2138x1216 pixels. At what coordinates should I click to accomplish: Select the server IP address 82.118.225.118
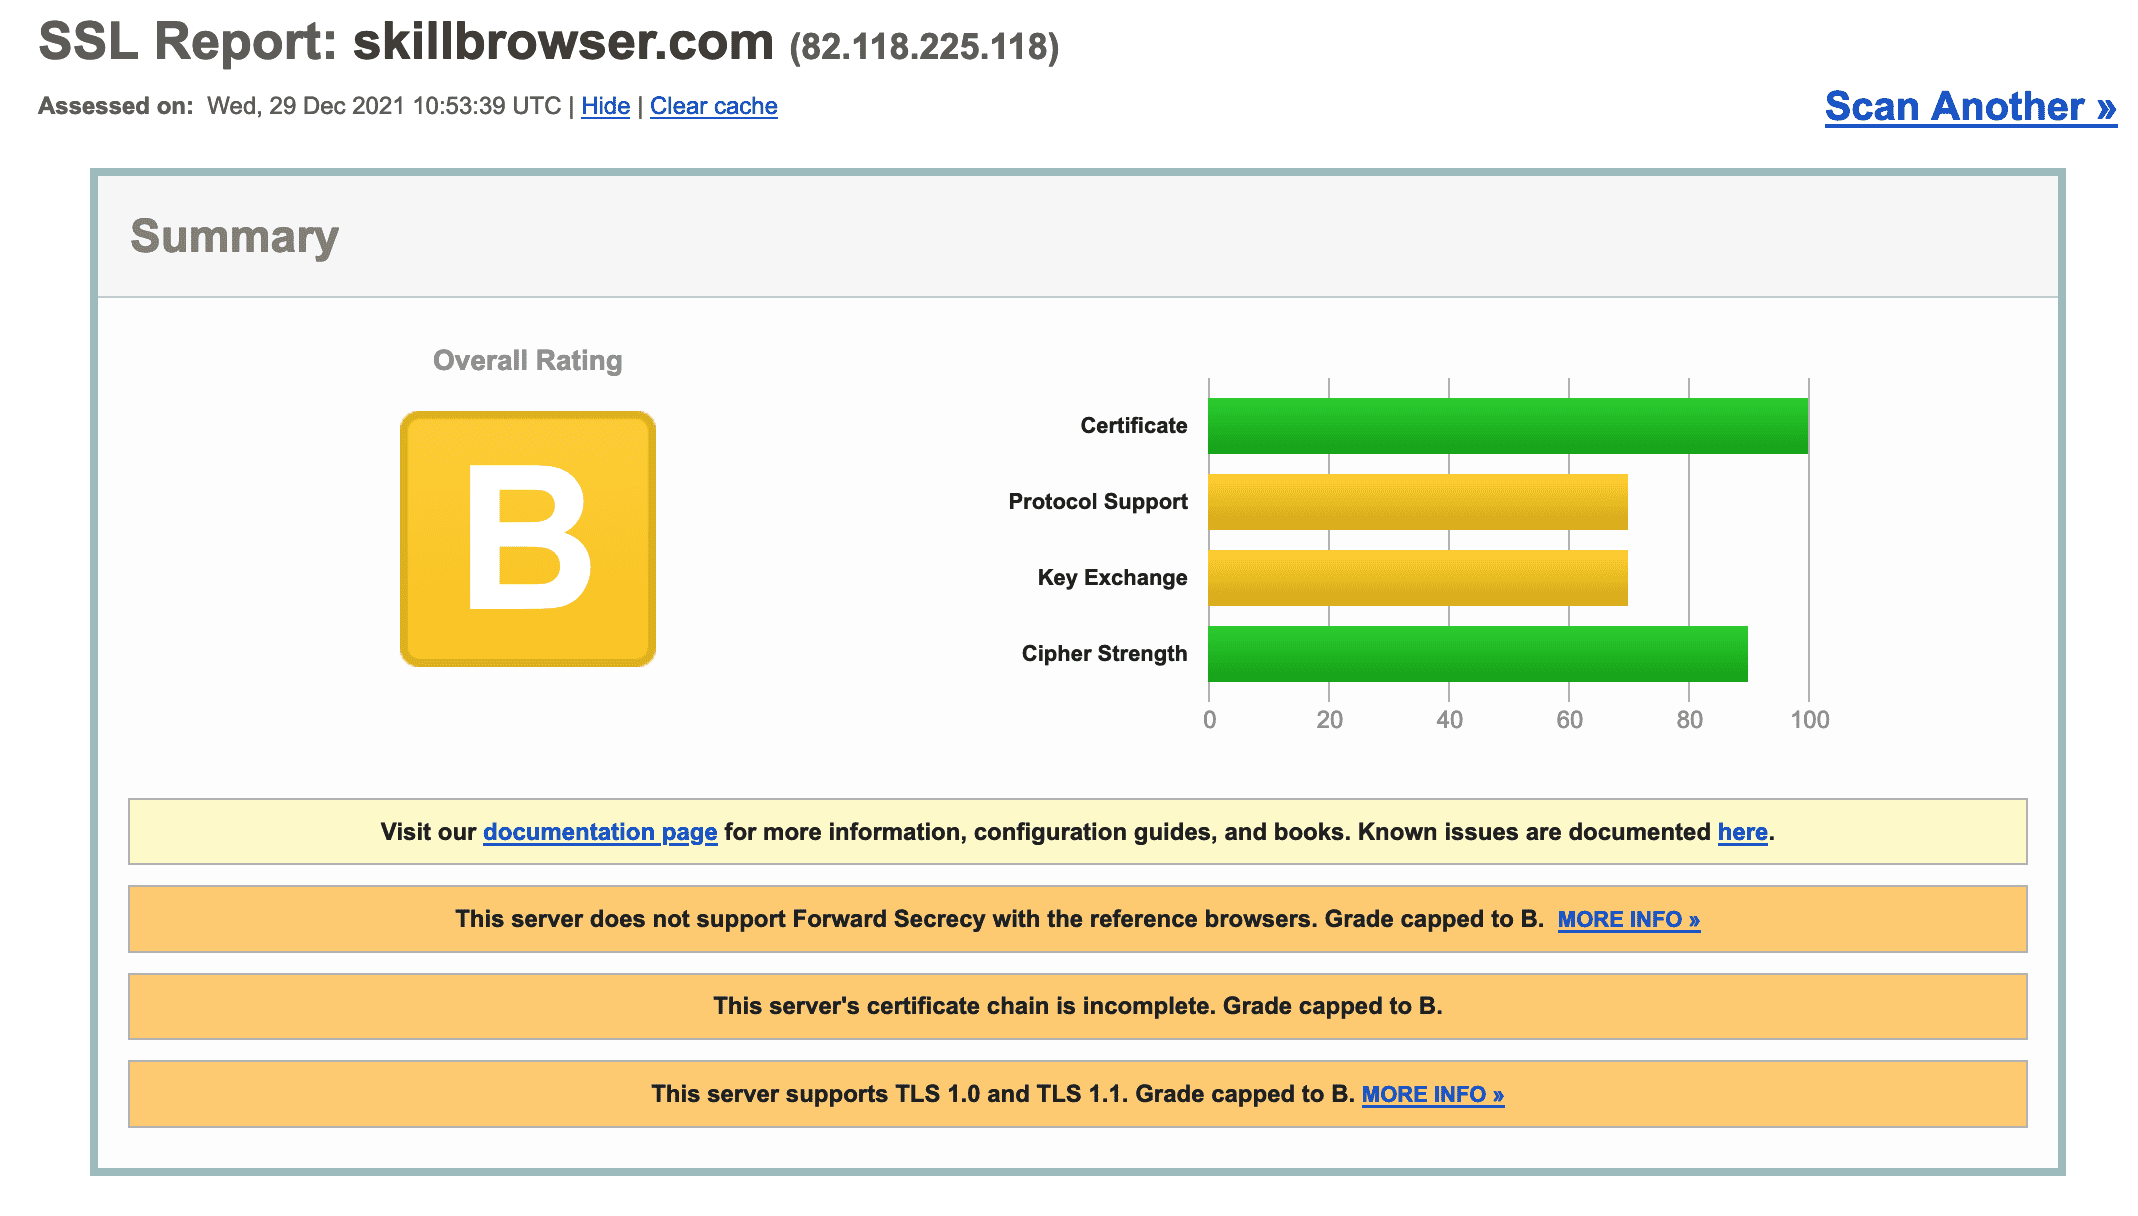pyautogui.click(x=921, y=45)
